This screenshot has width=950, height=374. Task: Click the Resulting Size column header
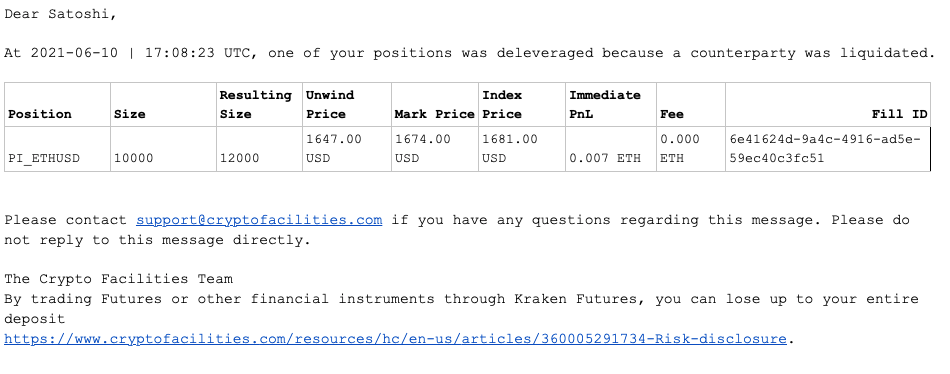(256, 105)
